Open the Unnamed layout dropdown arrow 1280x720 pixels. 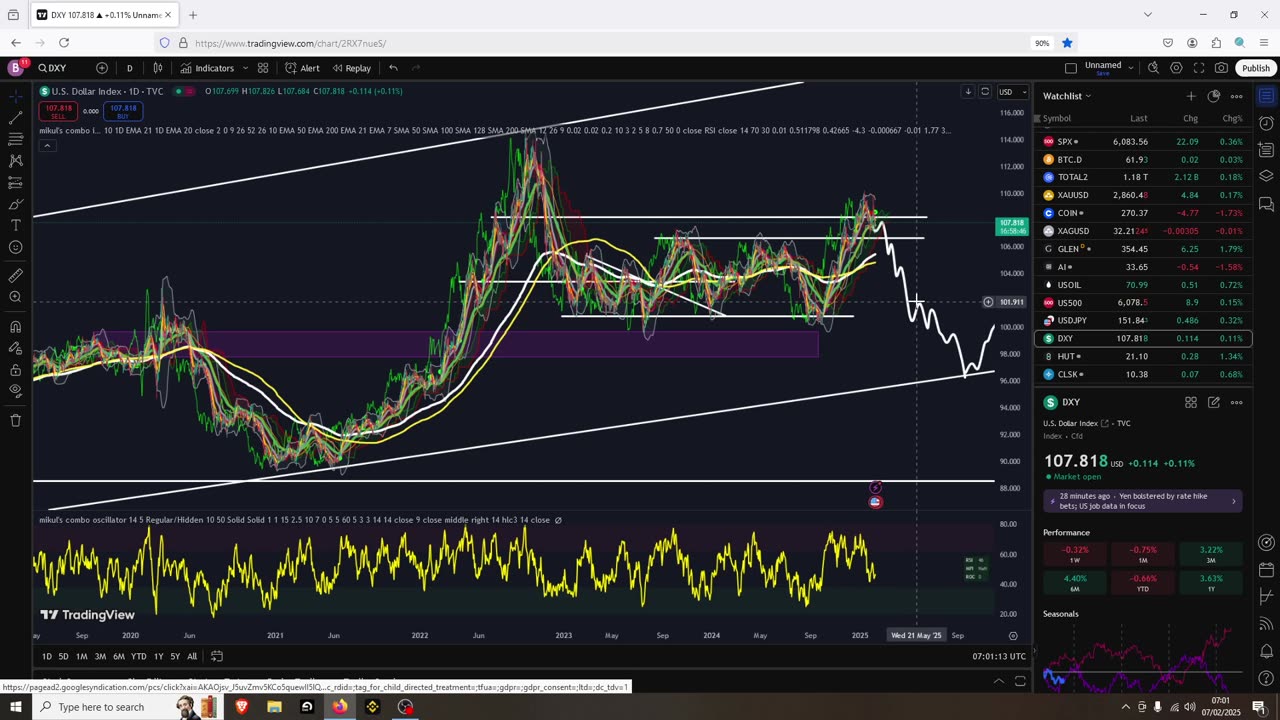click(1130, 68)
